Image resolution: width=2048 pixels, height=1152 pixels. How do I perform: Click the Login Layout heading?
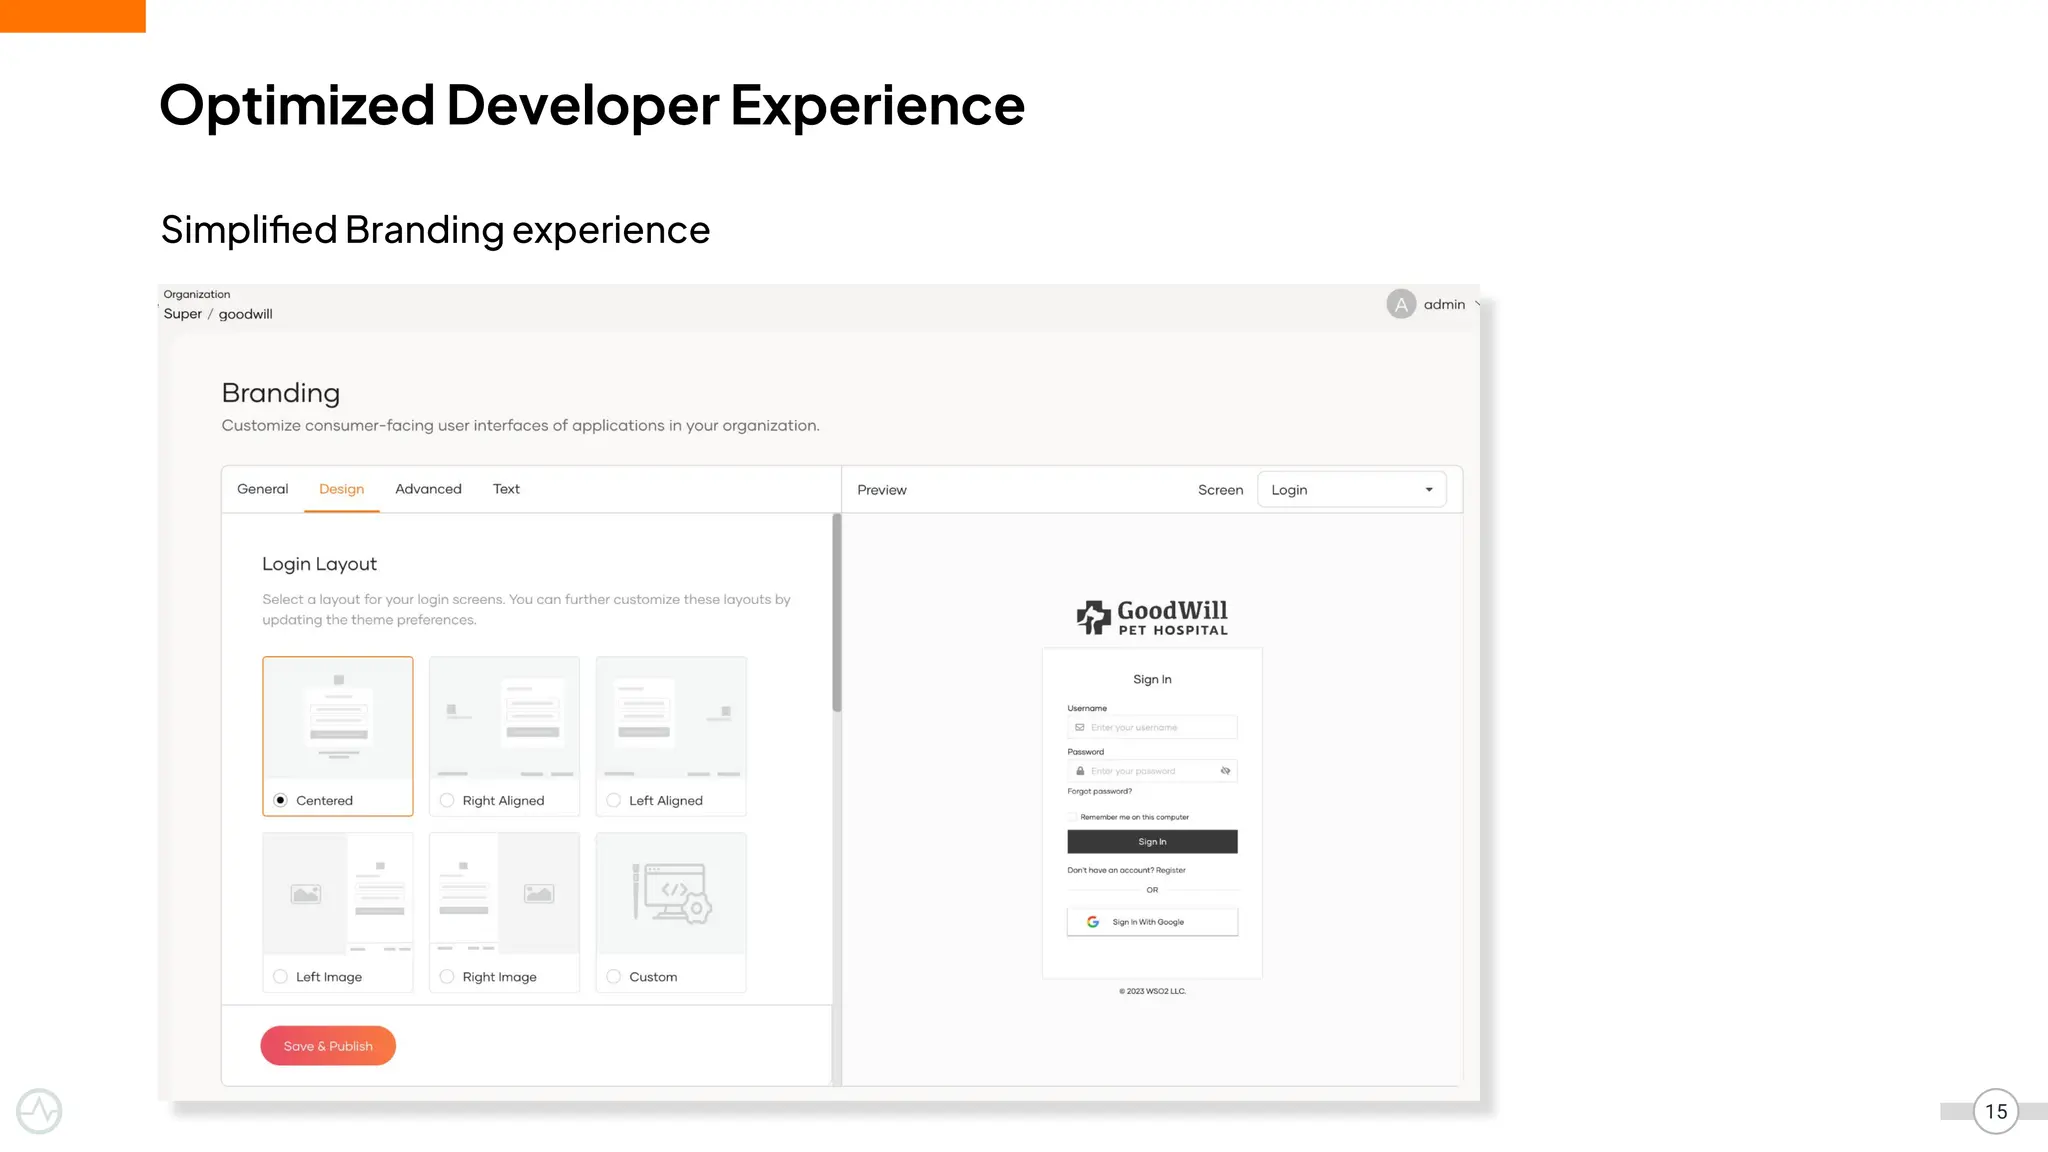click(319, 564)
